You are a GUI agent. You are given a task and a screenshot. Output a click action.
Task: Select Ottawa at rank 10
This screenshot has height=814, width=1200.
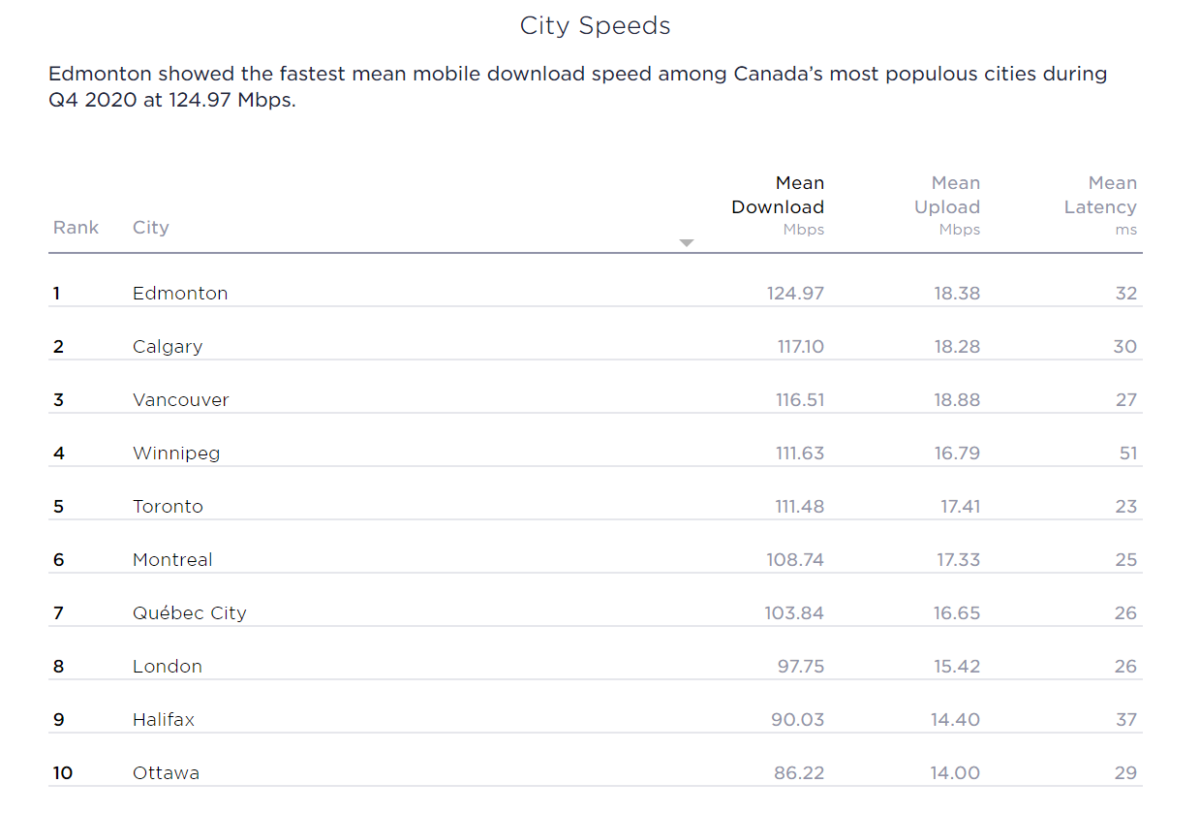(166, 773)
